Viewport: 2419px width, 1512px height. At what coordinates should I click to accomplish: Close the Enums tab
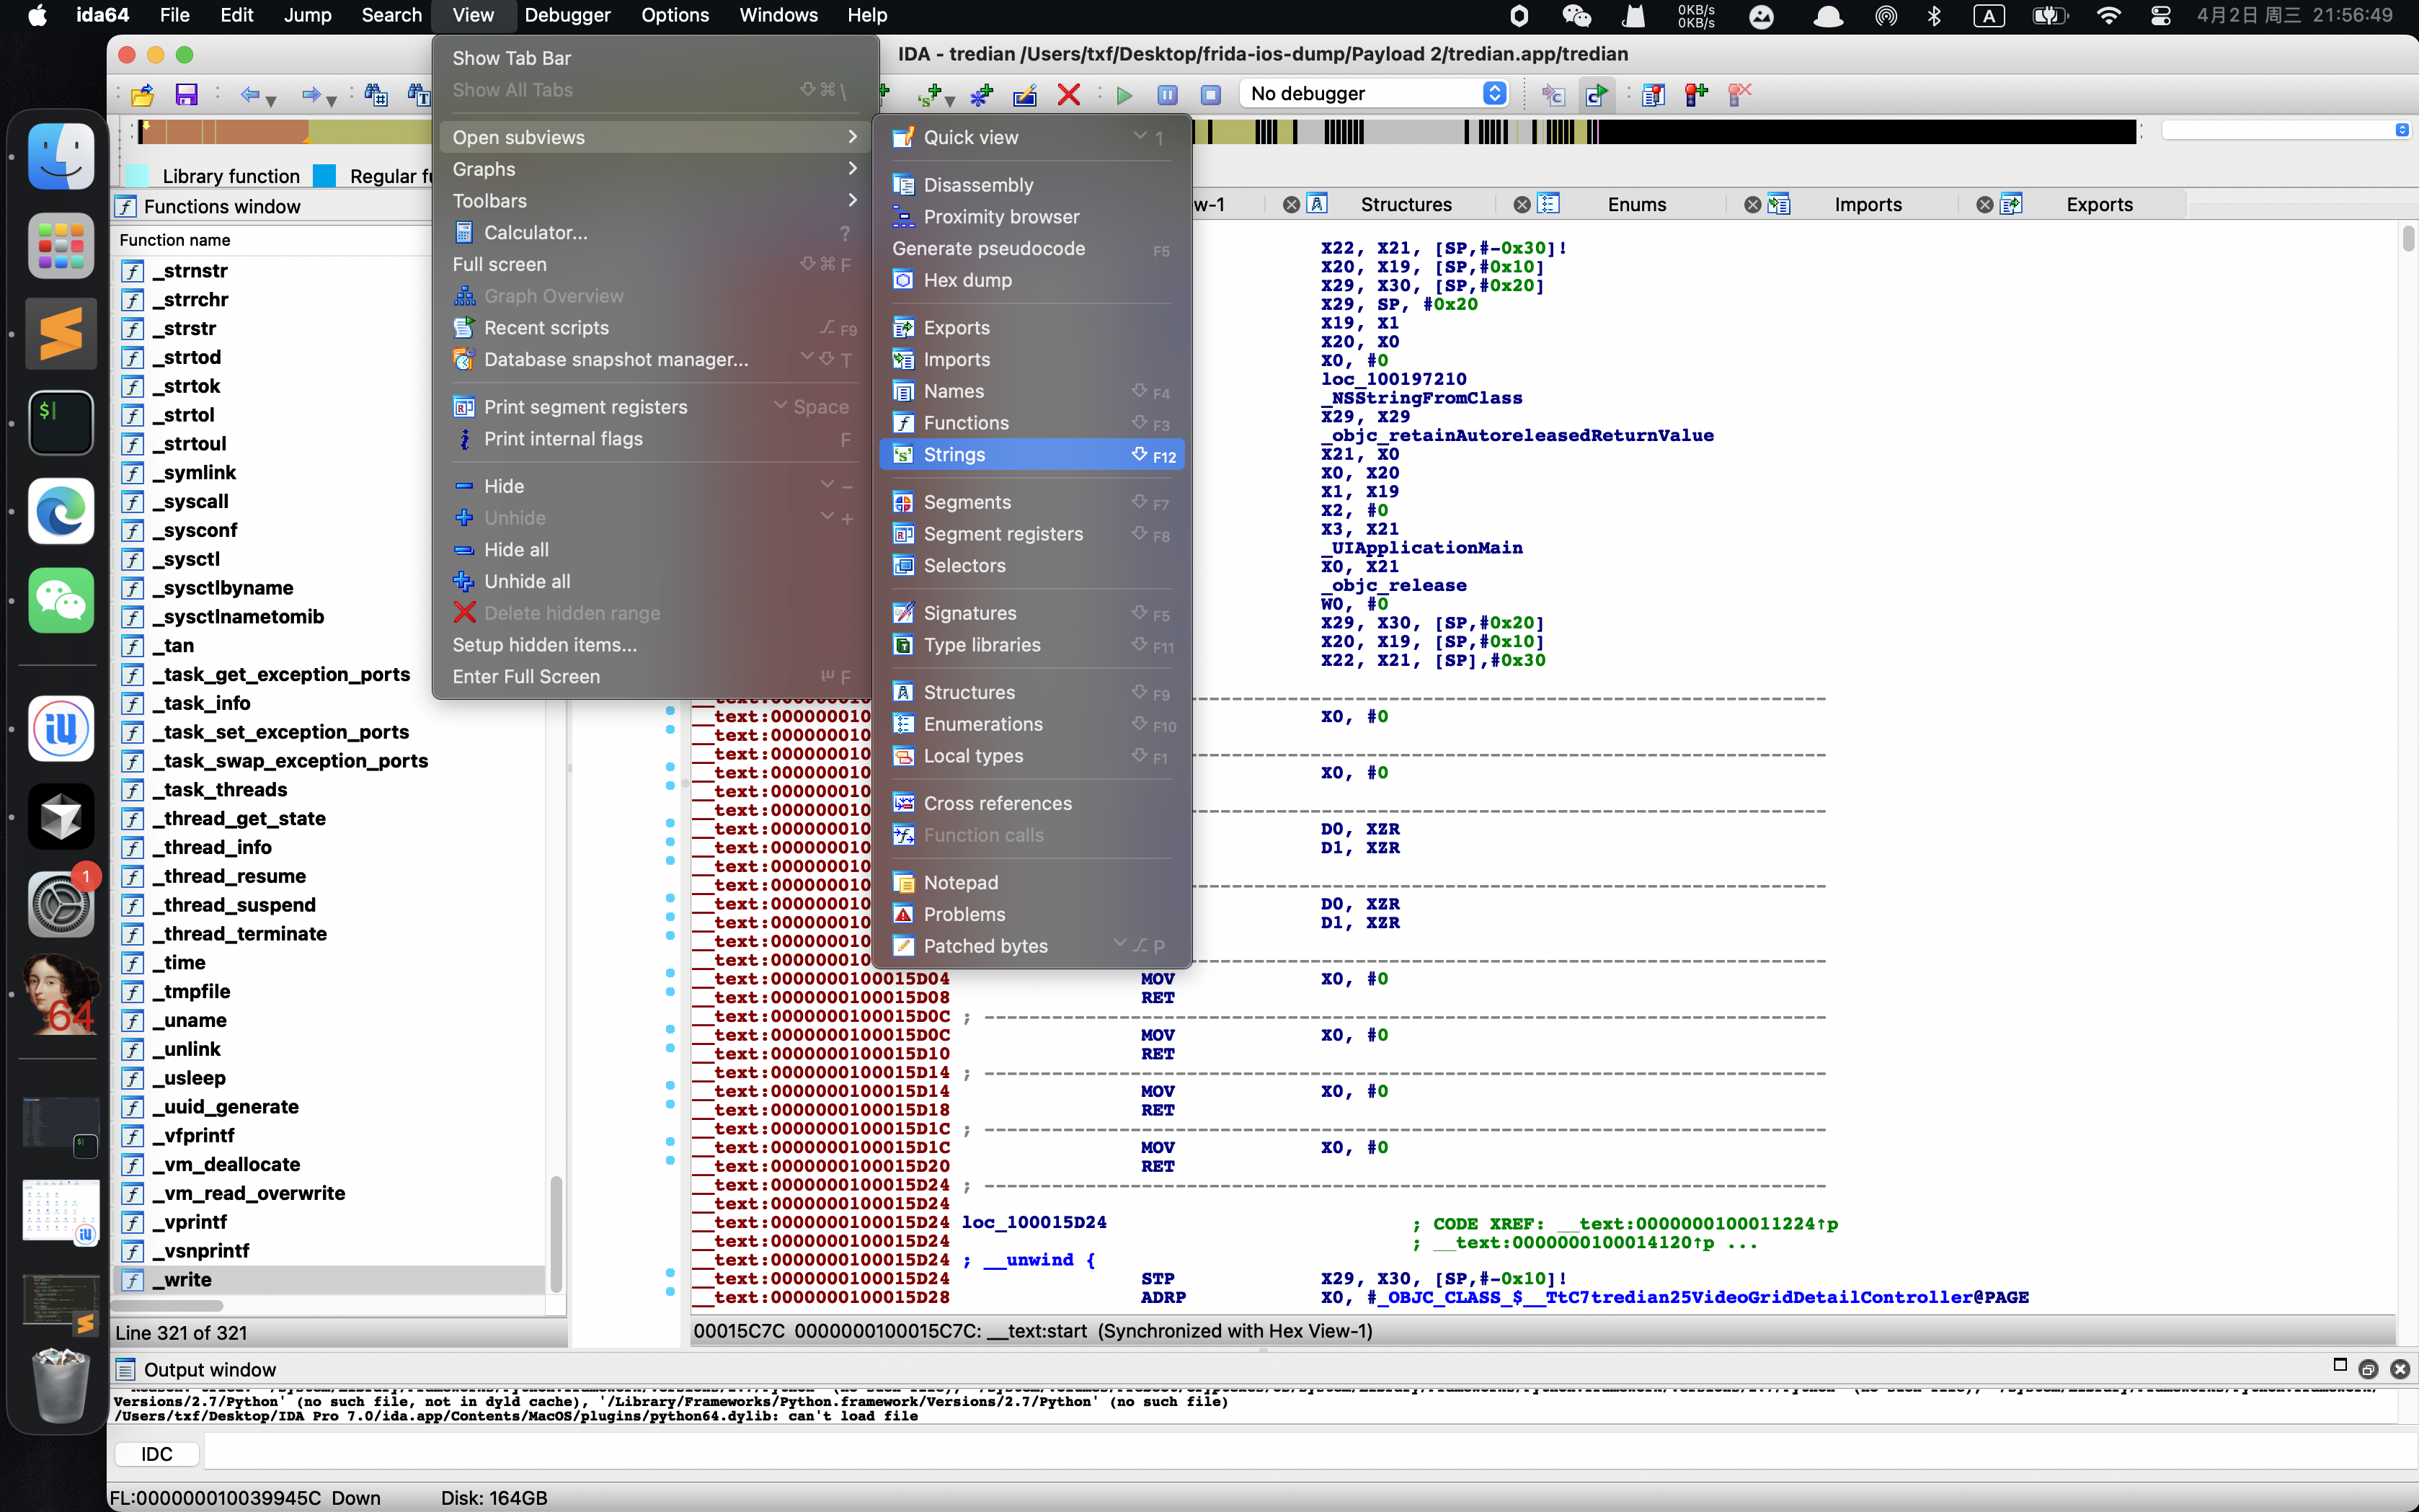click(x=1521, y=205)
